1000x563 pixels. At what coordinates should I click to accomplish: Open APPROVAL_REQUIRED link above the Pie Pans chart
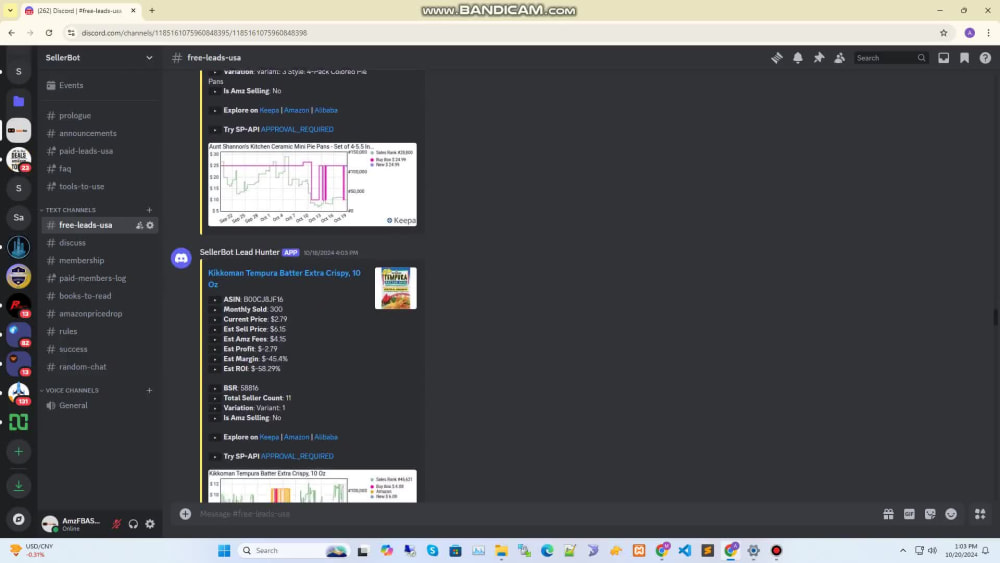pos(297,129)
